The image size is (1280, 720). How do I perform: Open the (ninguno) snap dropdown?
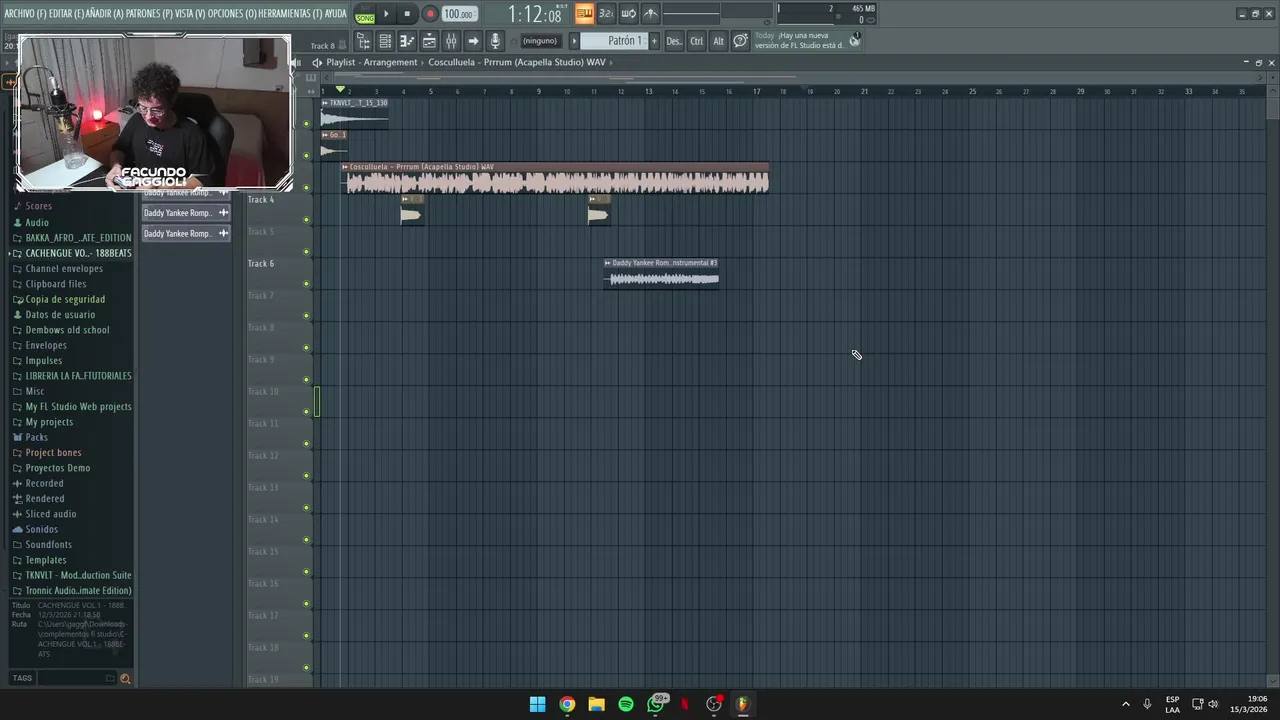pyautogui.click(x=540, y=41)
